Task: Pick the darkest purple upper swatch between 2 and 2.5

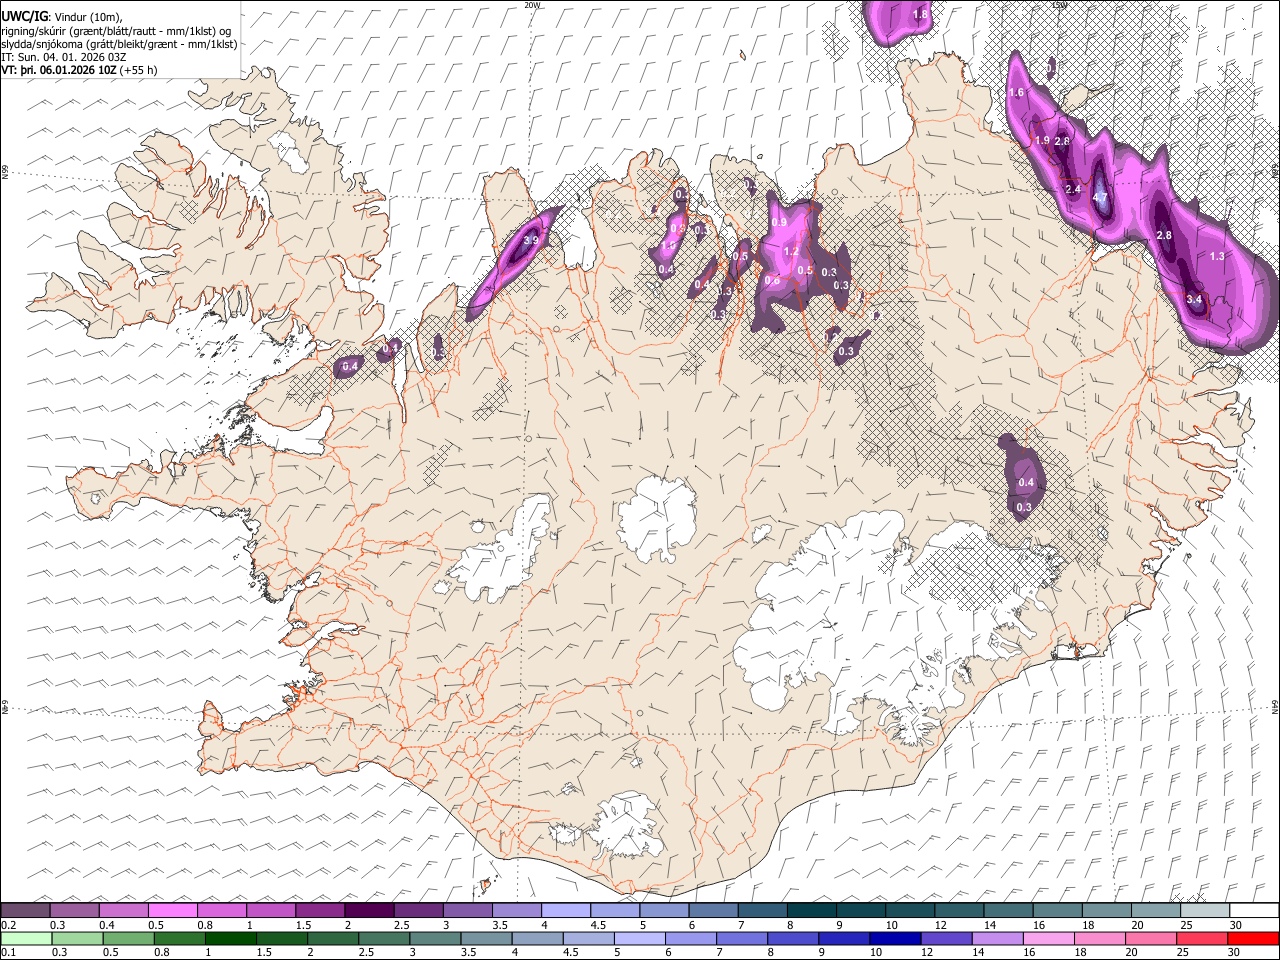Action: click(369, 911)
